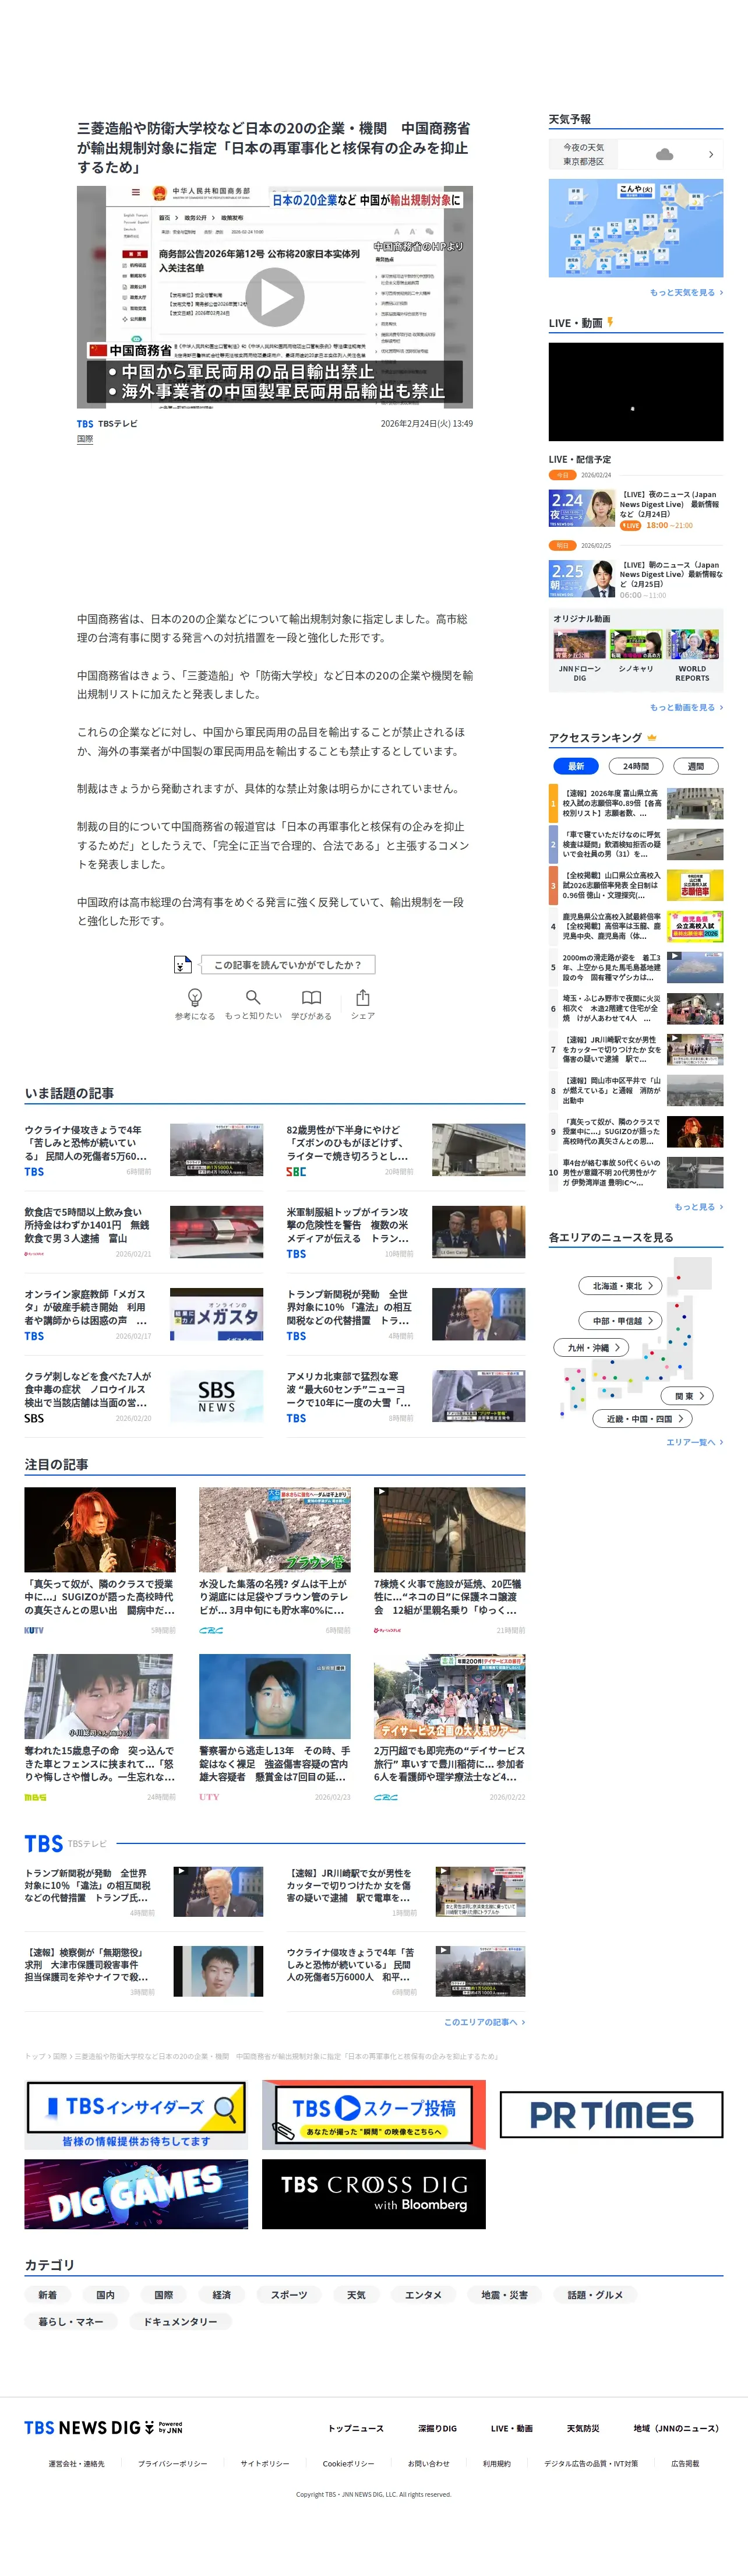This screenshot has width=748, height=2576.
Task: Open the article survey document icon
Action: 182,965
